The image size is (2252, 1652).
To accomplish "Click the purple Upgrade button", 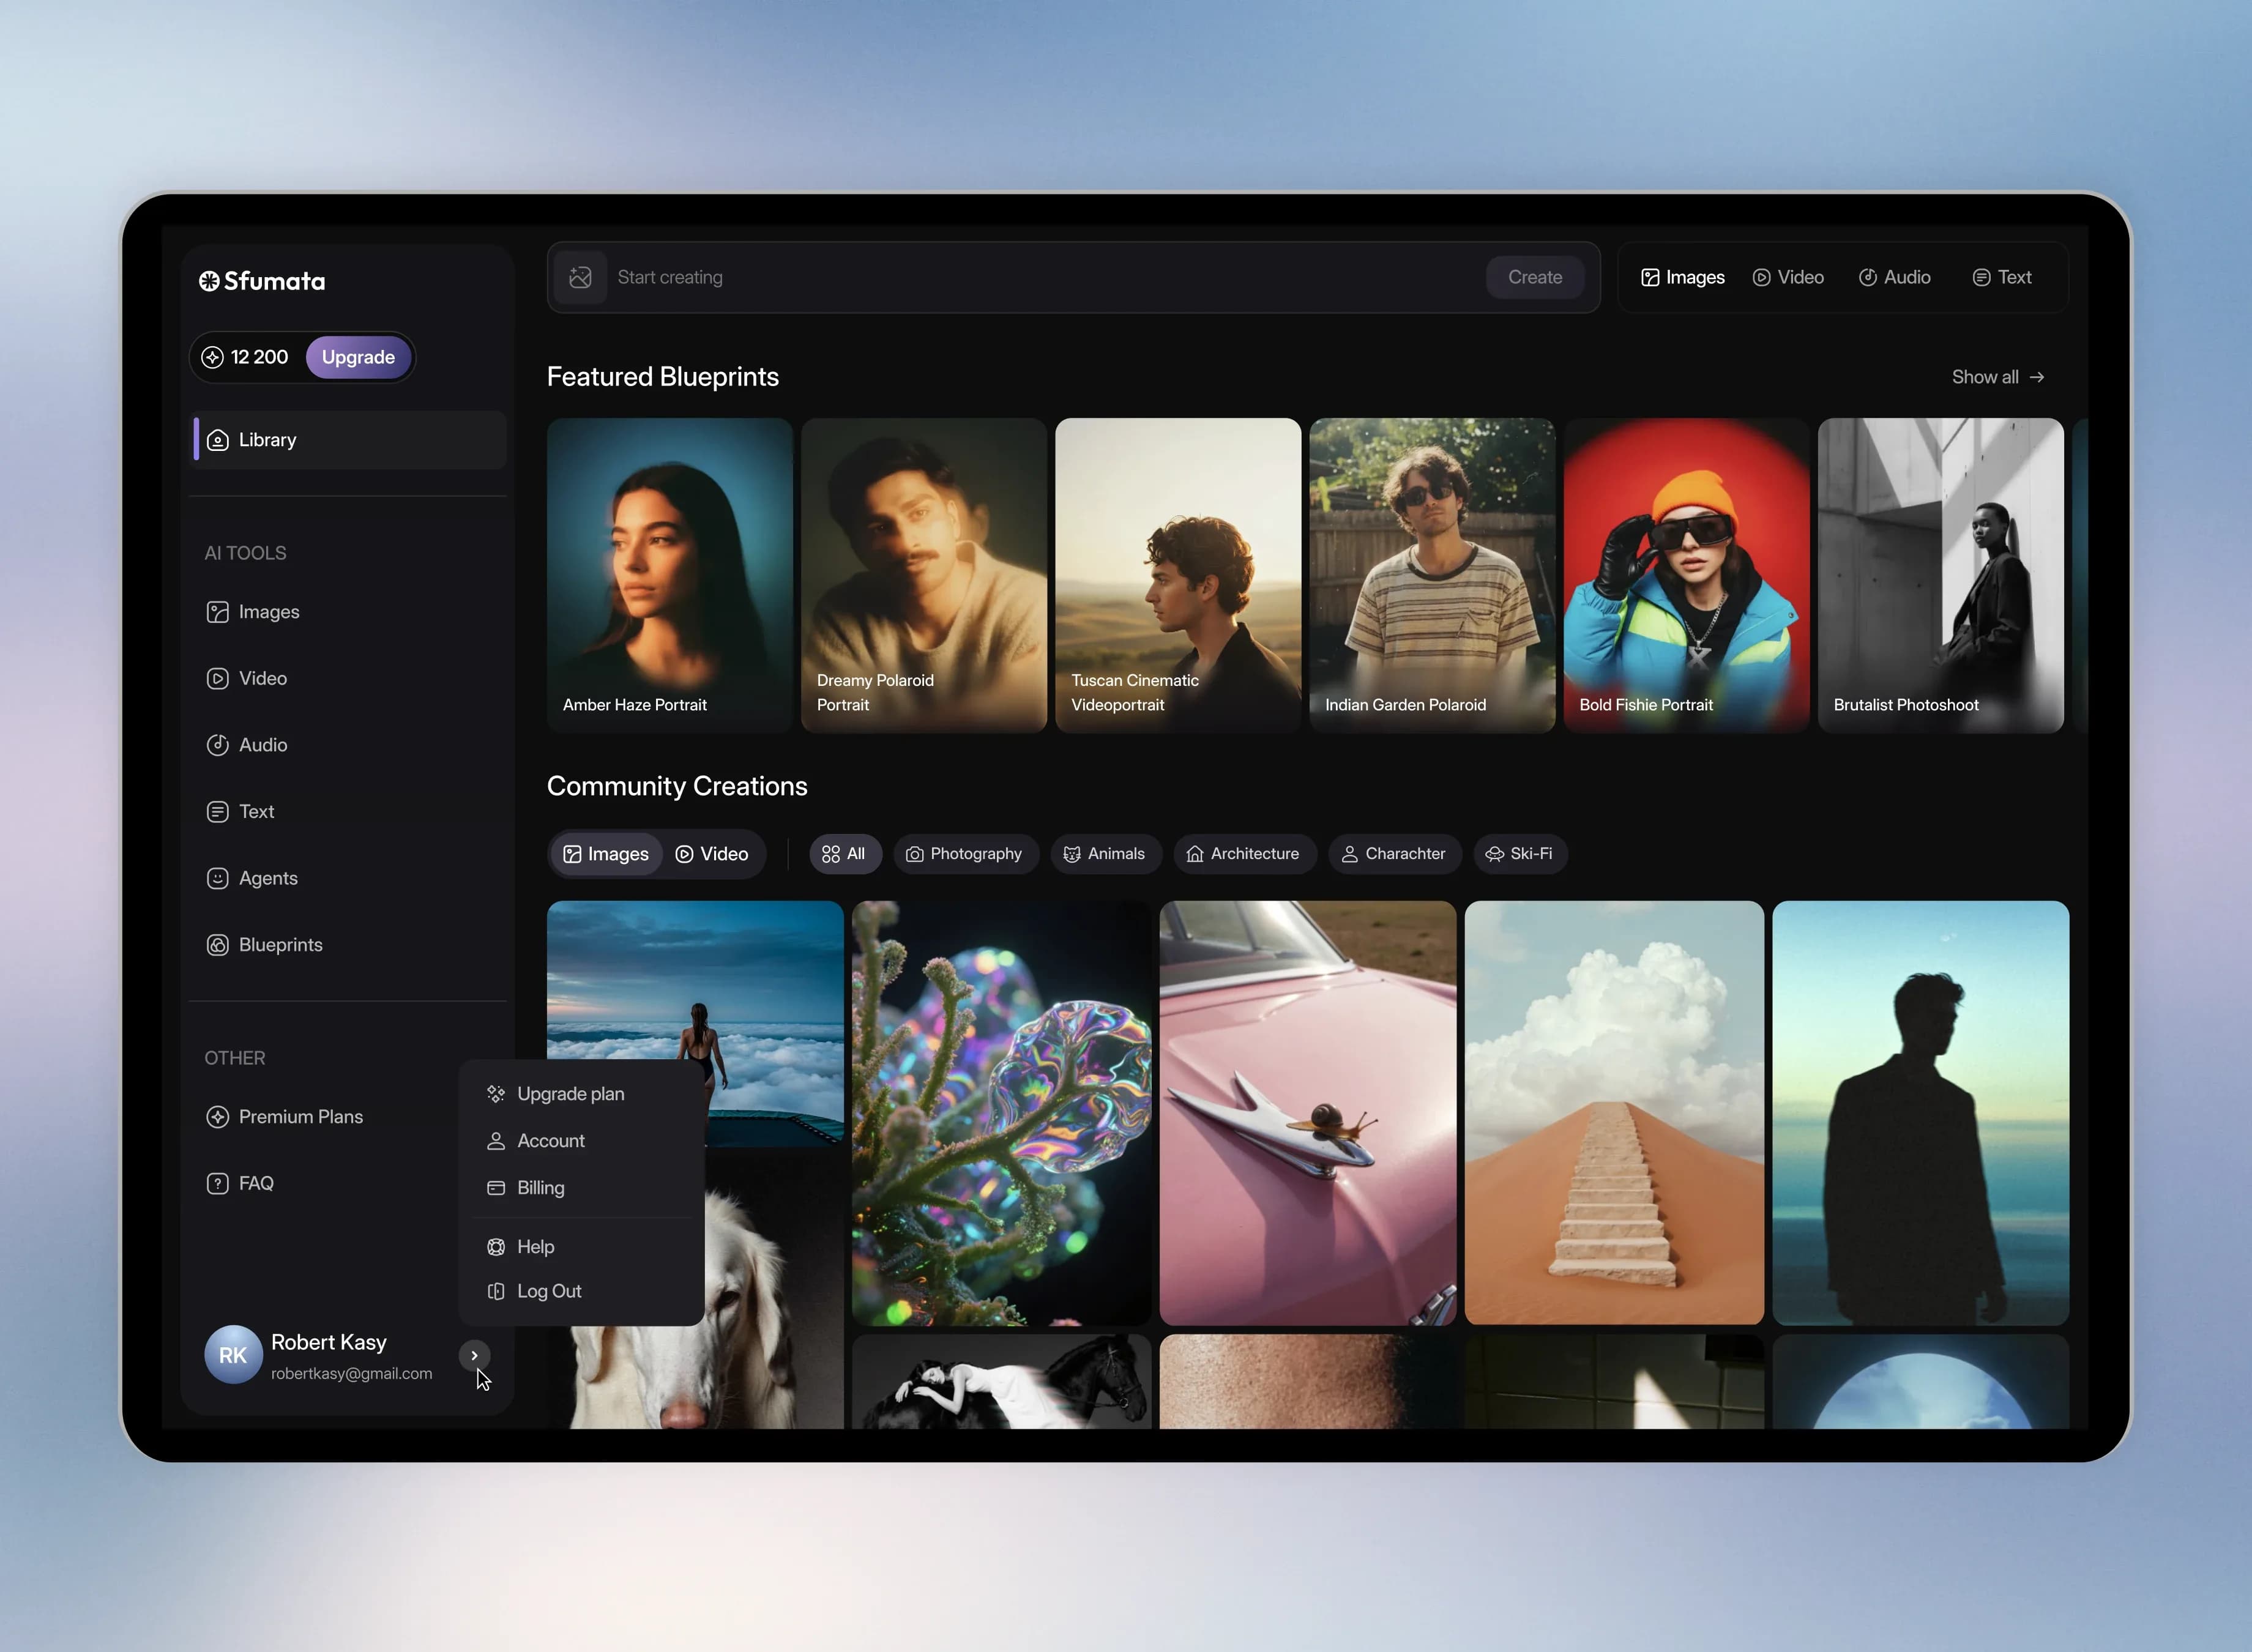I will 358,357.
